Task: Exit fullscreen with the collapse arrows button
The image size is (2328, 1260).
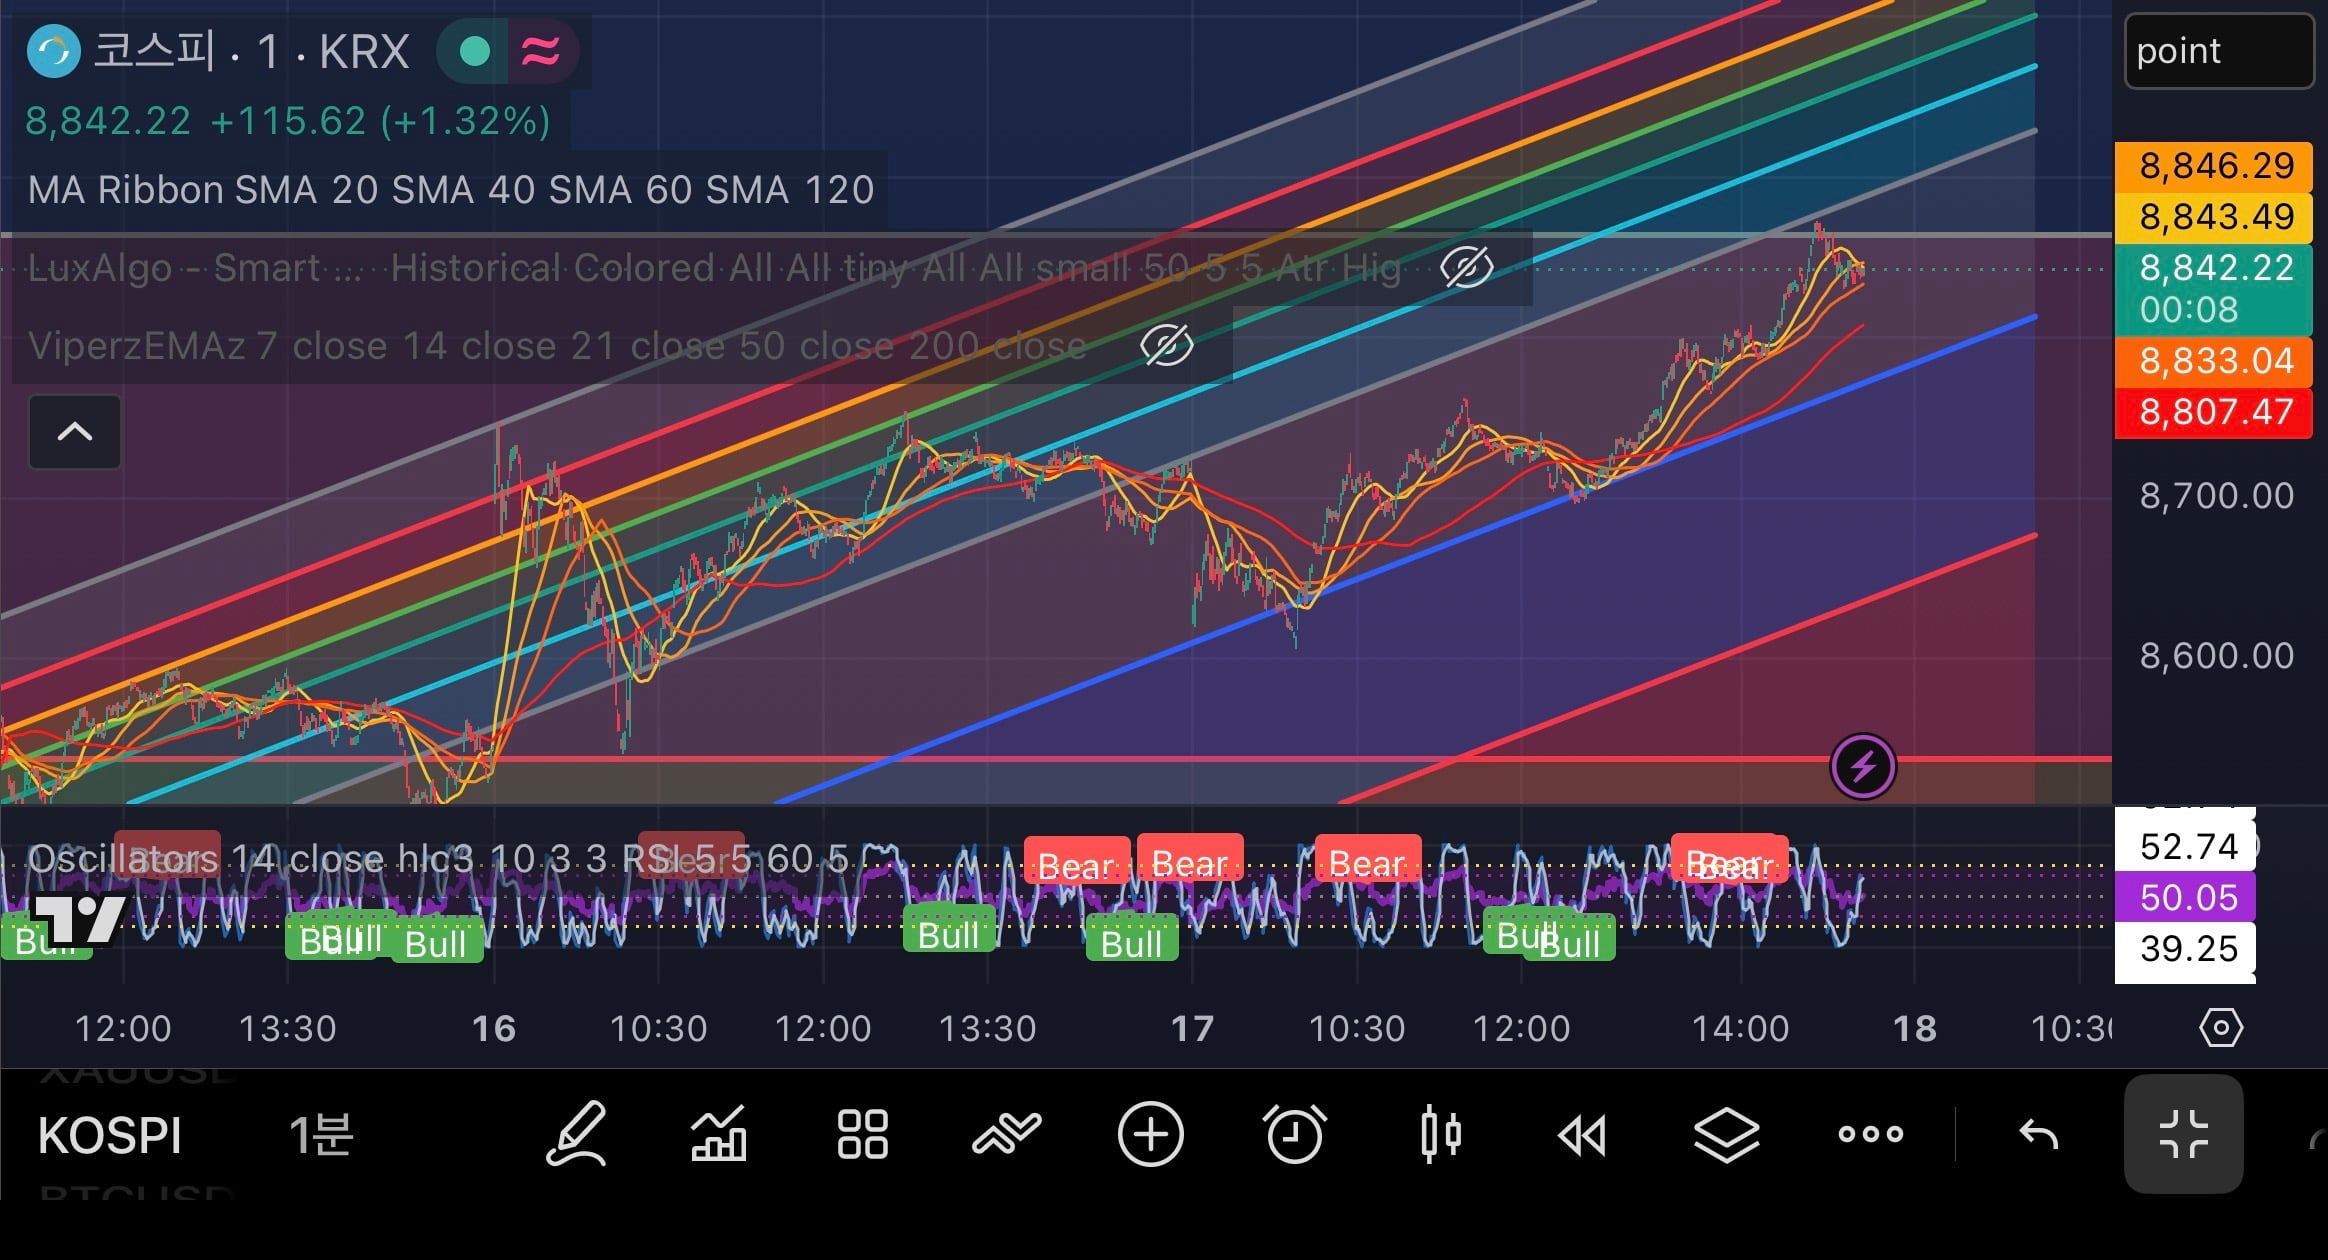Action: click(2183, 1134)
